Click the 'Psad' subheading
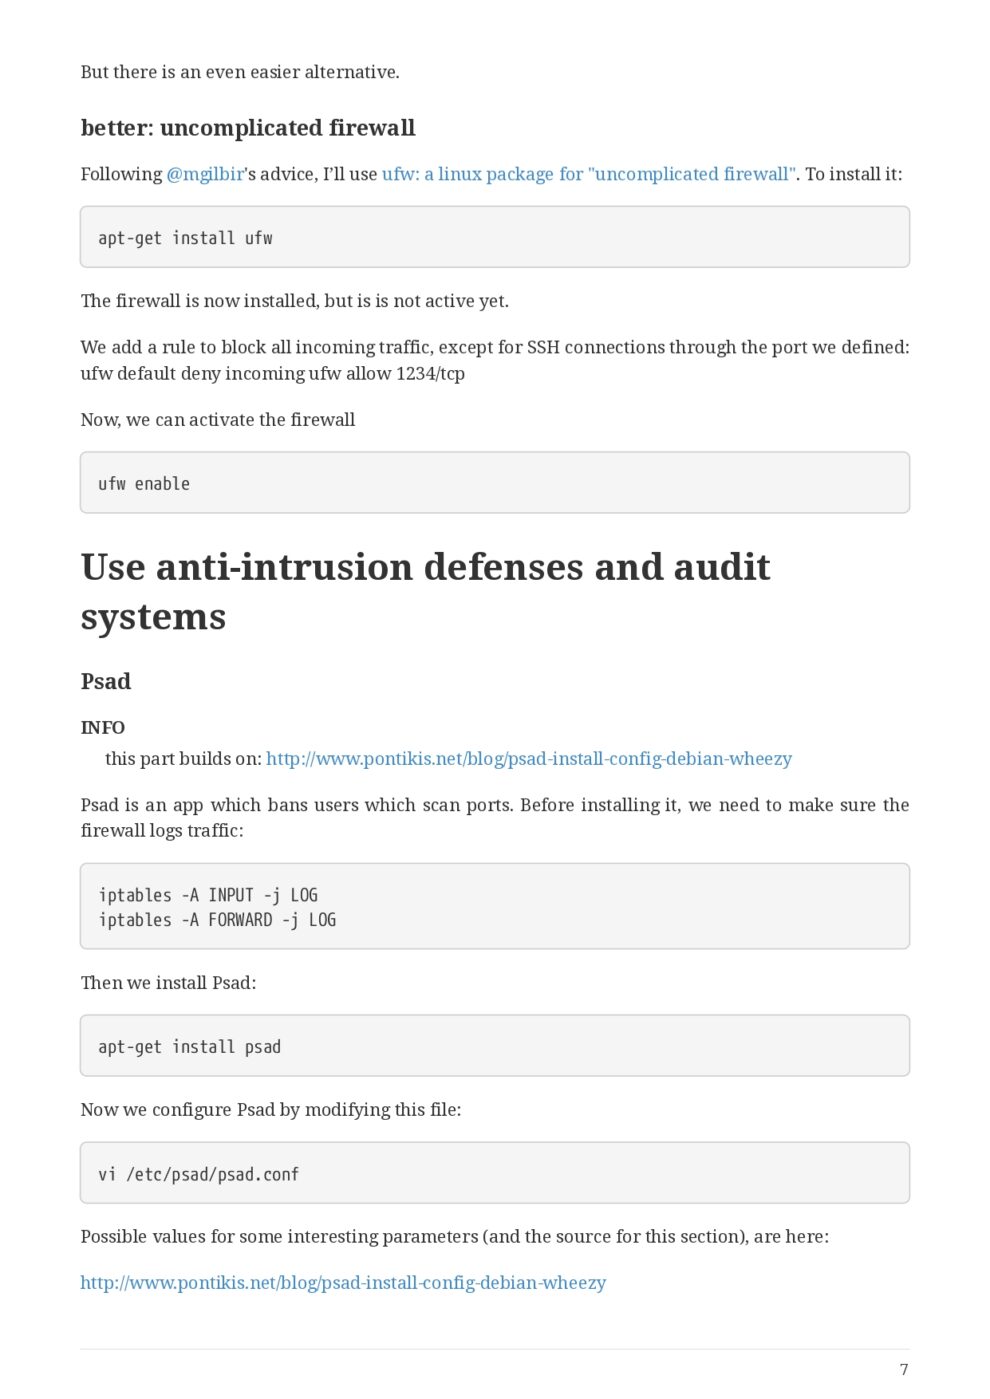The image size is (990, 1399). coord(106,682)
